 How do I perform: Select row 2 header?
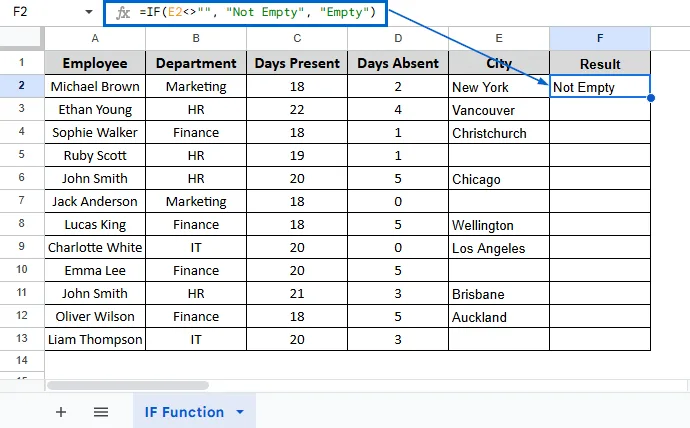coord(22,86)
